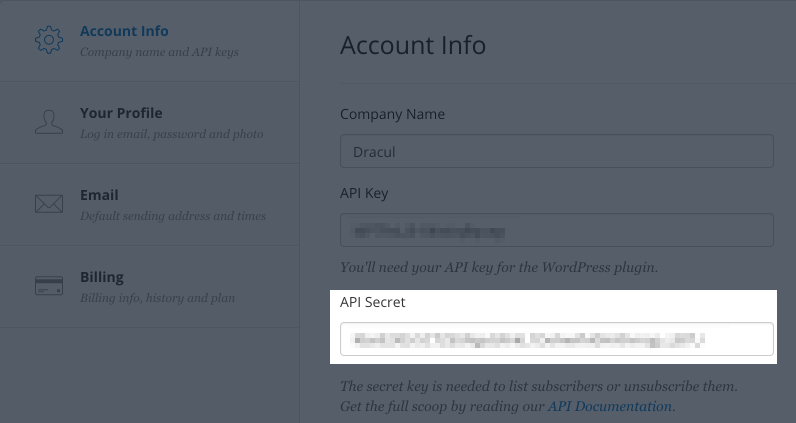
Task: Click inside the API Secret field
Action: tap(557, 339)
